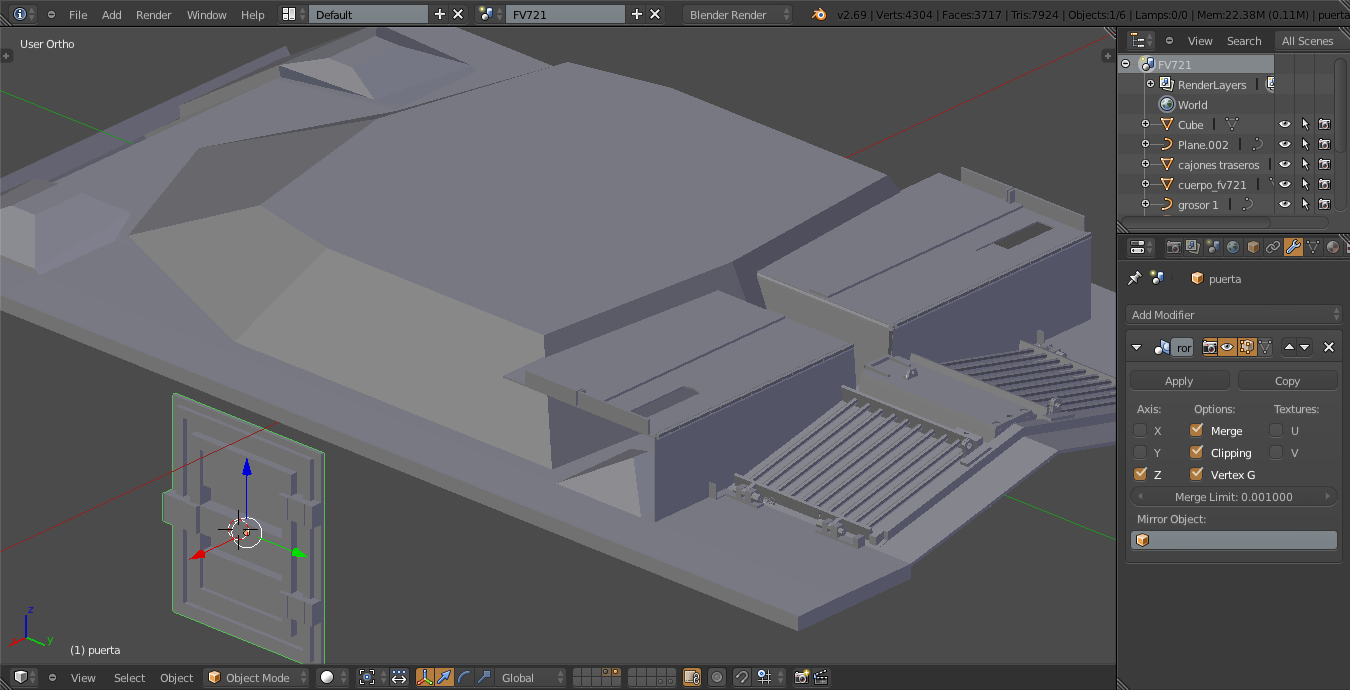
Task: Pin the properties context
Action: 1134,278
